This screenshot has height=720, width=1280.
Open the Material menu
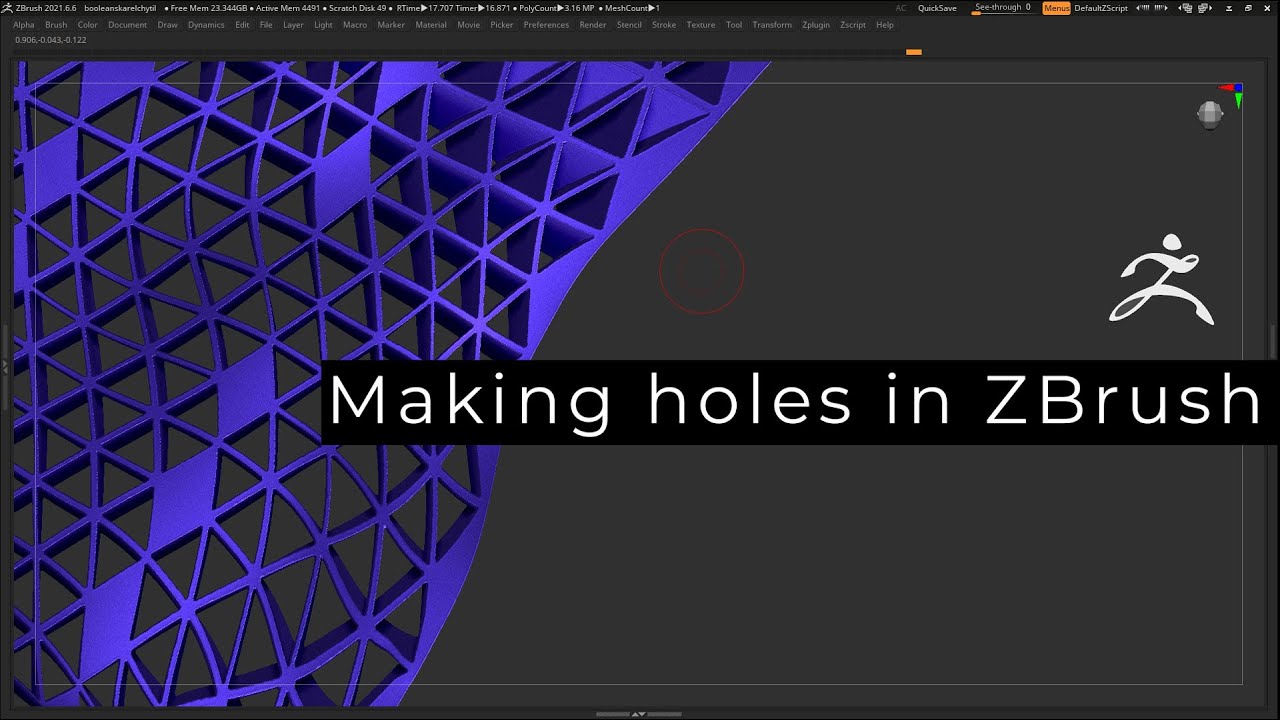pyautogui.click(x=431, y=25)
